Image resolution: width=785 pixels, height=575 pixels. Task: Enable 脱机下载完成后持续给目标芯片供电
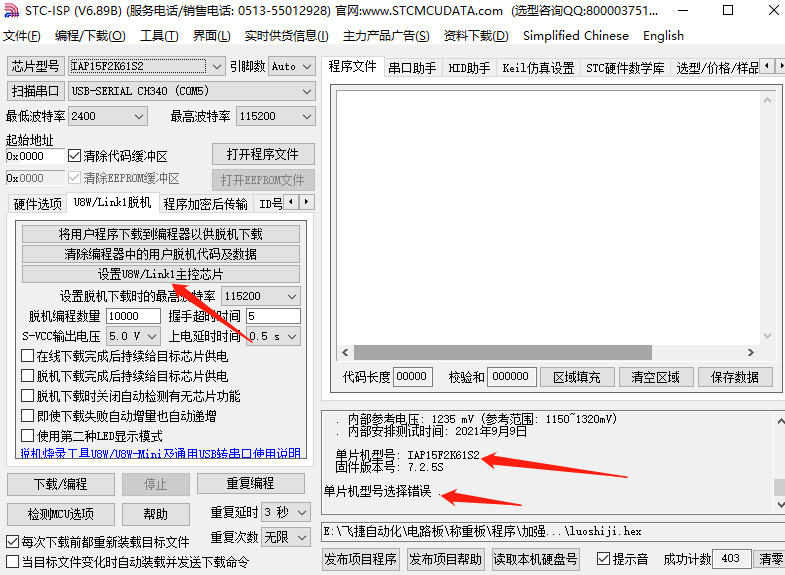tap(28, 376)
